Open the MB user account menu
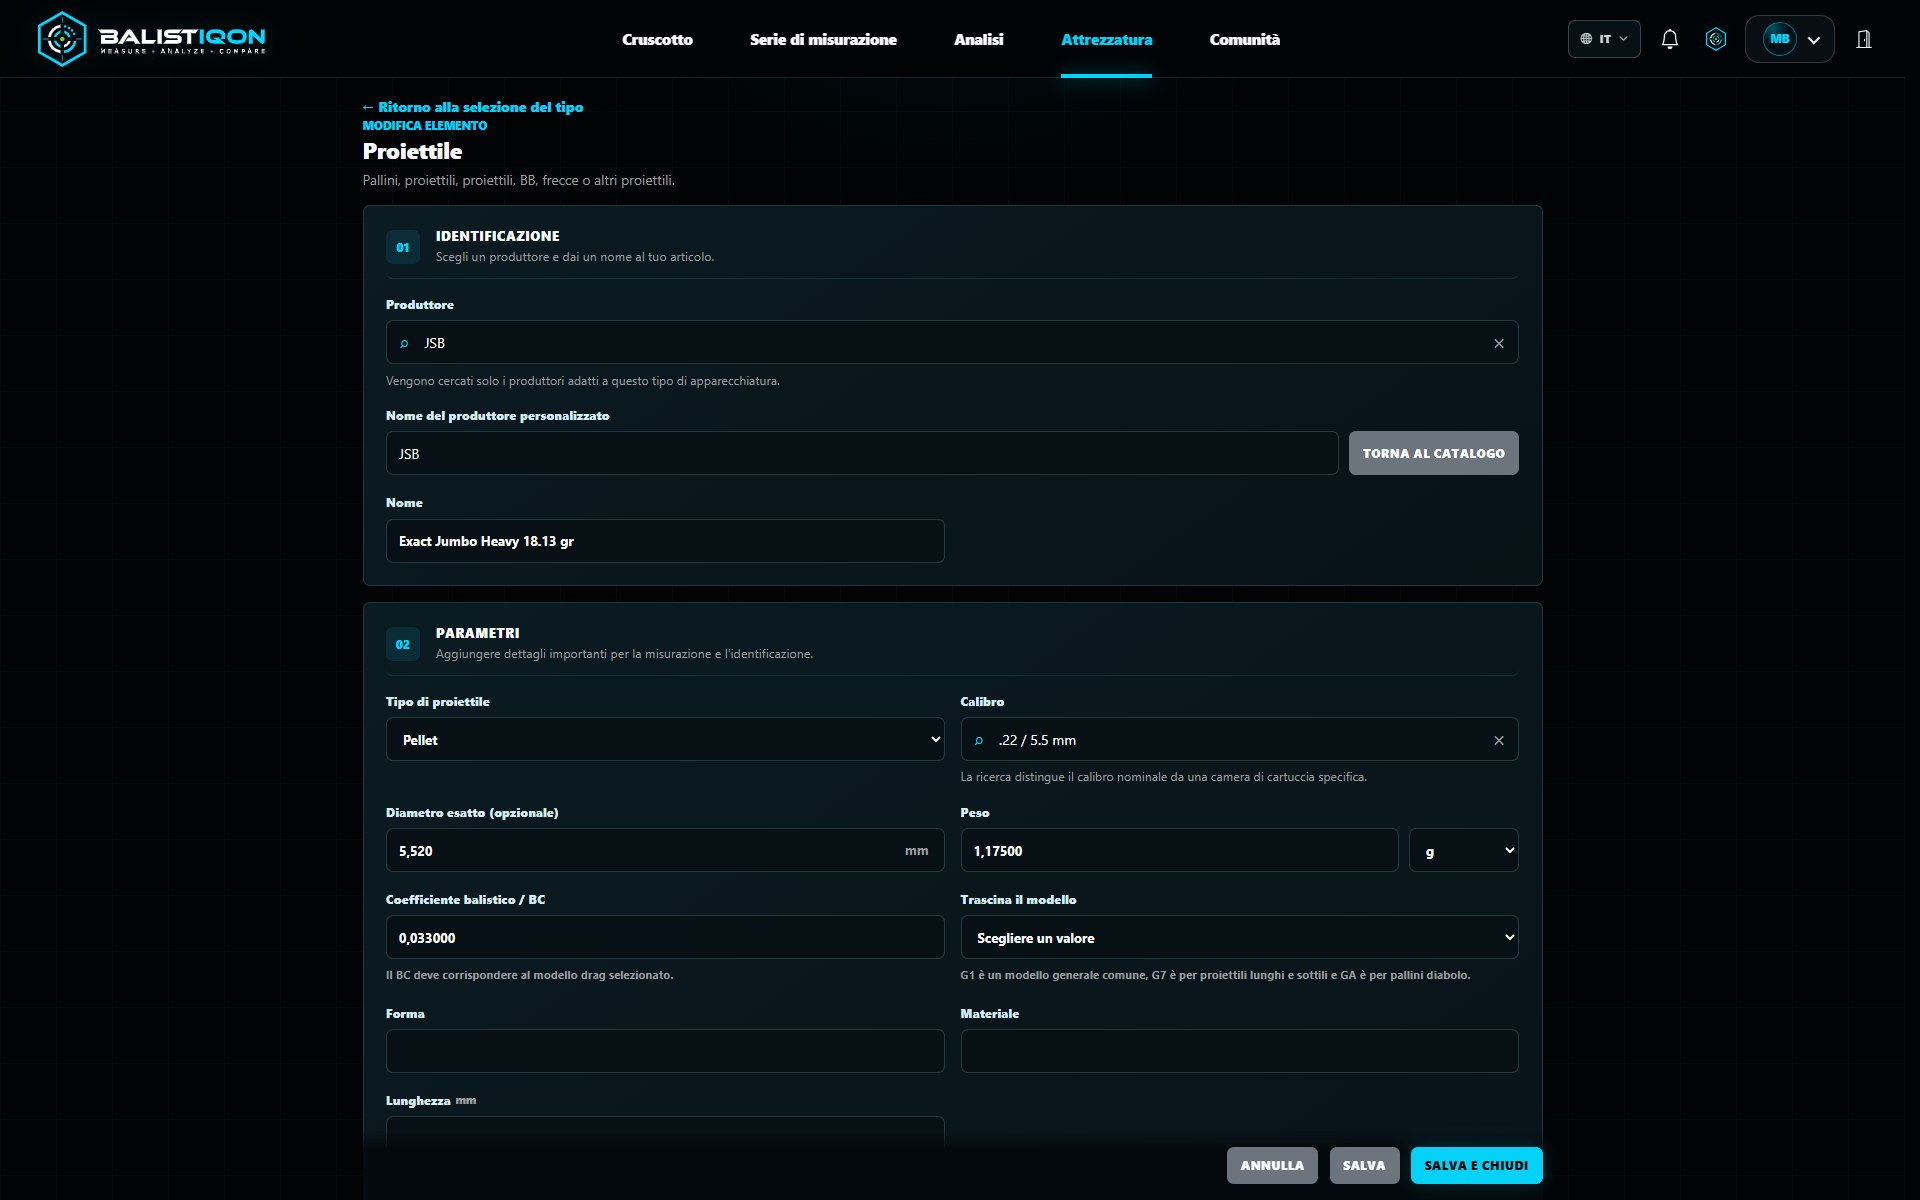 (1789, 39)
